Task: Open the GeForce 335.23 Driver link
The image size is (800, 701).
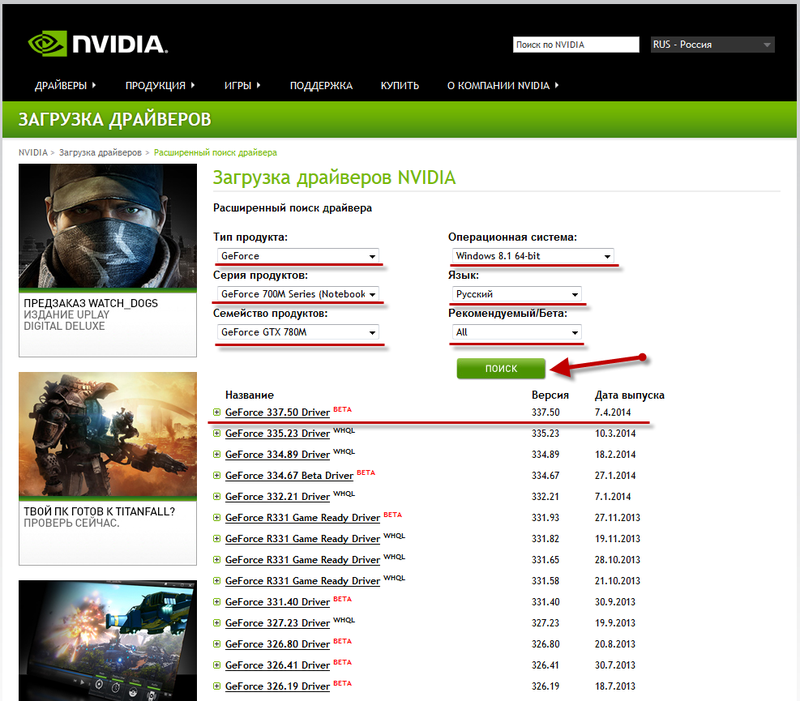Action: coord(277,433)
